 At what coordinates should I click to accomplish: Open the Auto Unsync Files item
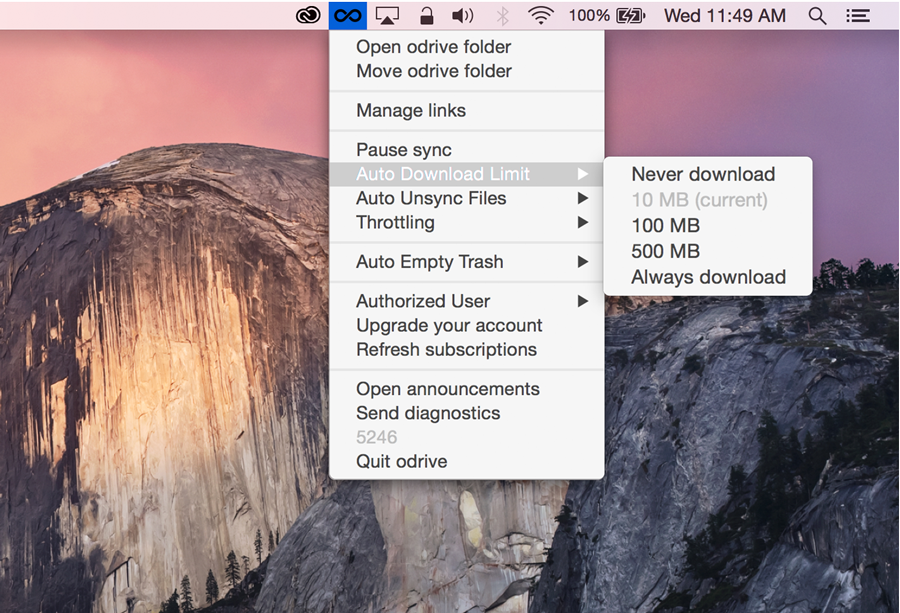coord(467,198)
